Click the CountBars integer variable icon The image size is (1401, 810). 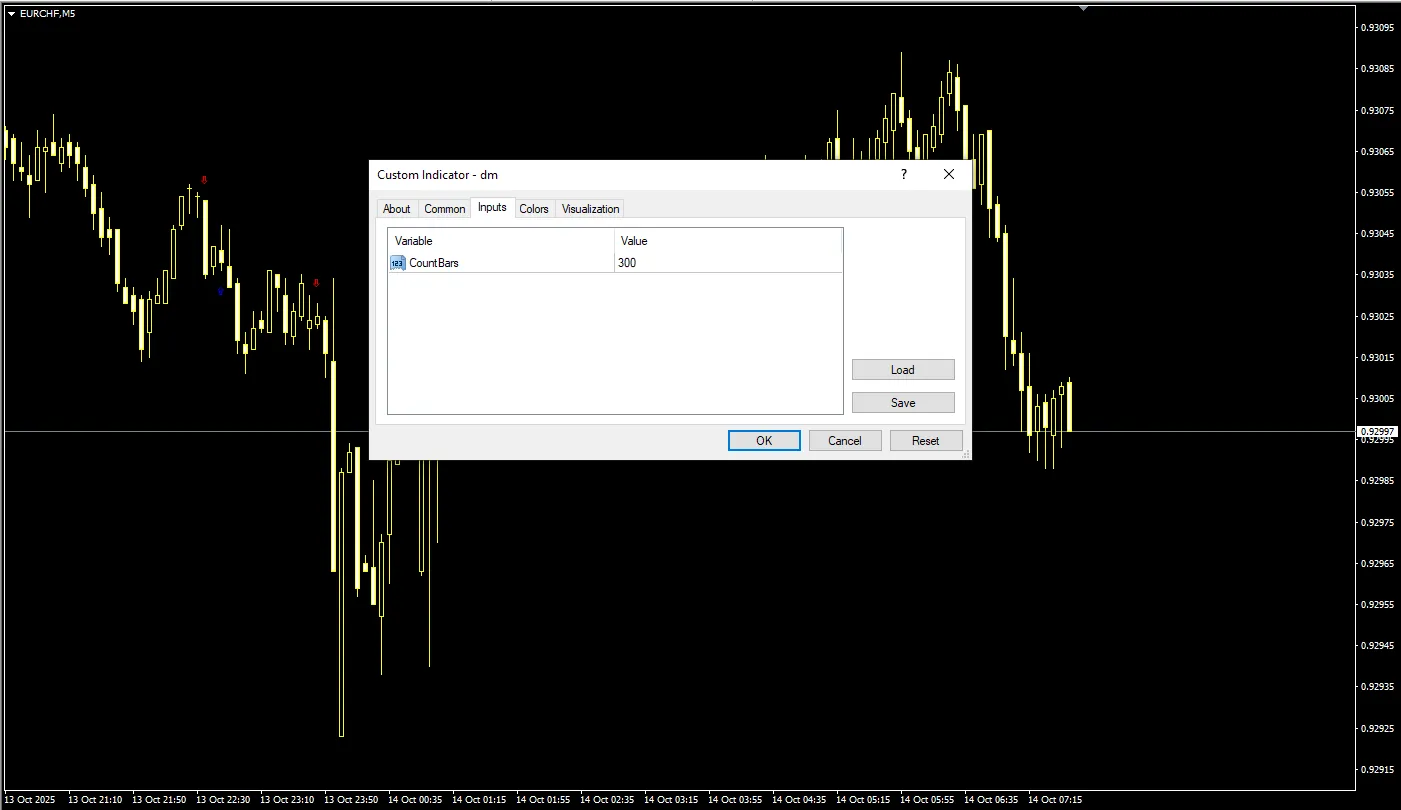(397, 263)
